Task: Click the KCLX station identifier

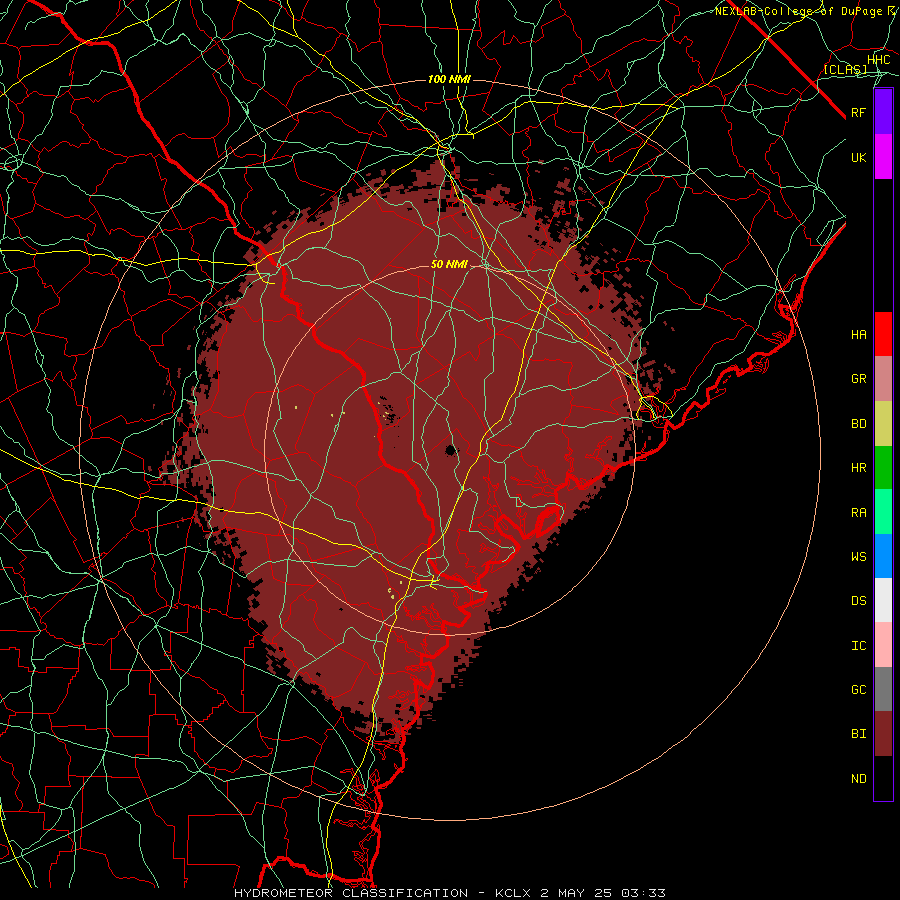Action: (514, 893)
